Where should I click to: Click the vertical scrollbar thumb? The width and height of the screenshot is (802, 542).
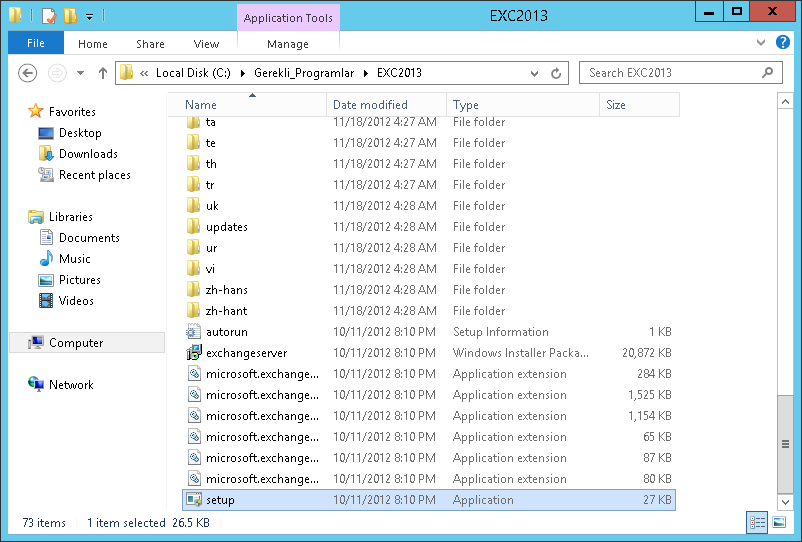(785, 444)
